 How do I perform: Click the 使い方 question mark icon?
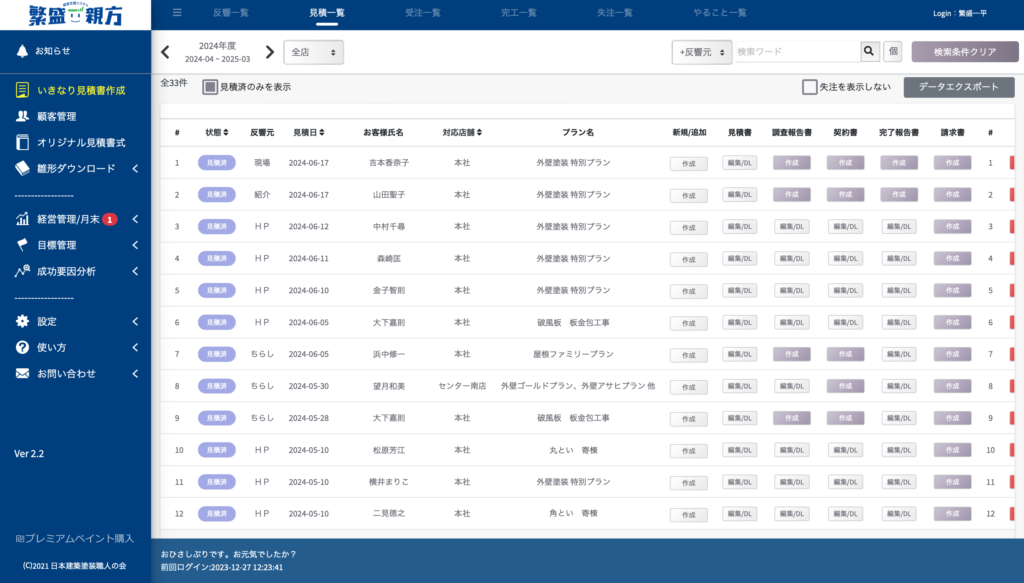point(22,347)
